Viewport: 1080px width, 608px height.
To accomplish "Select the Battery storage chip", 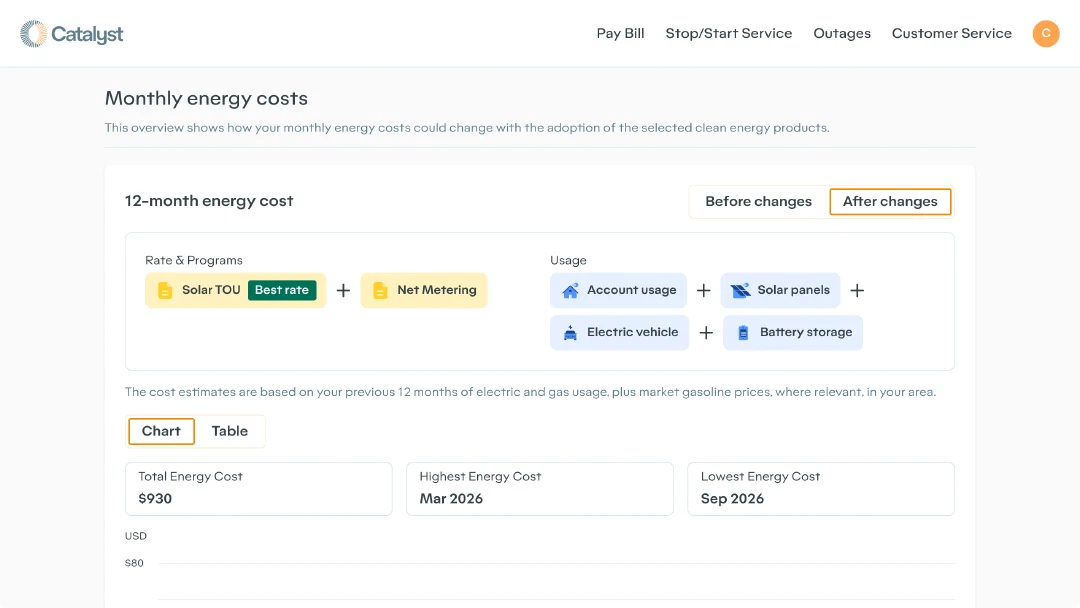I will coord(793,333).
